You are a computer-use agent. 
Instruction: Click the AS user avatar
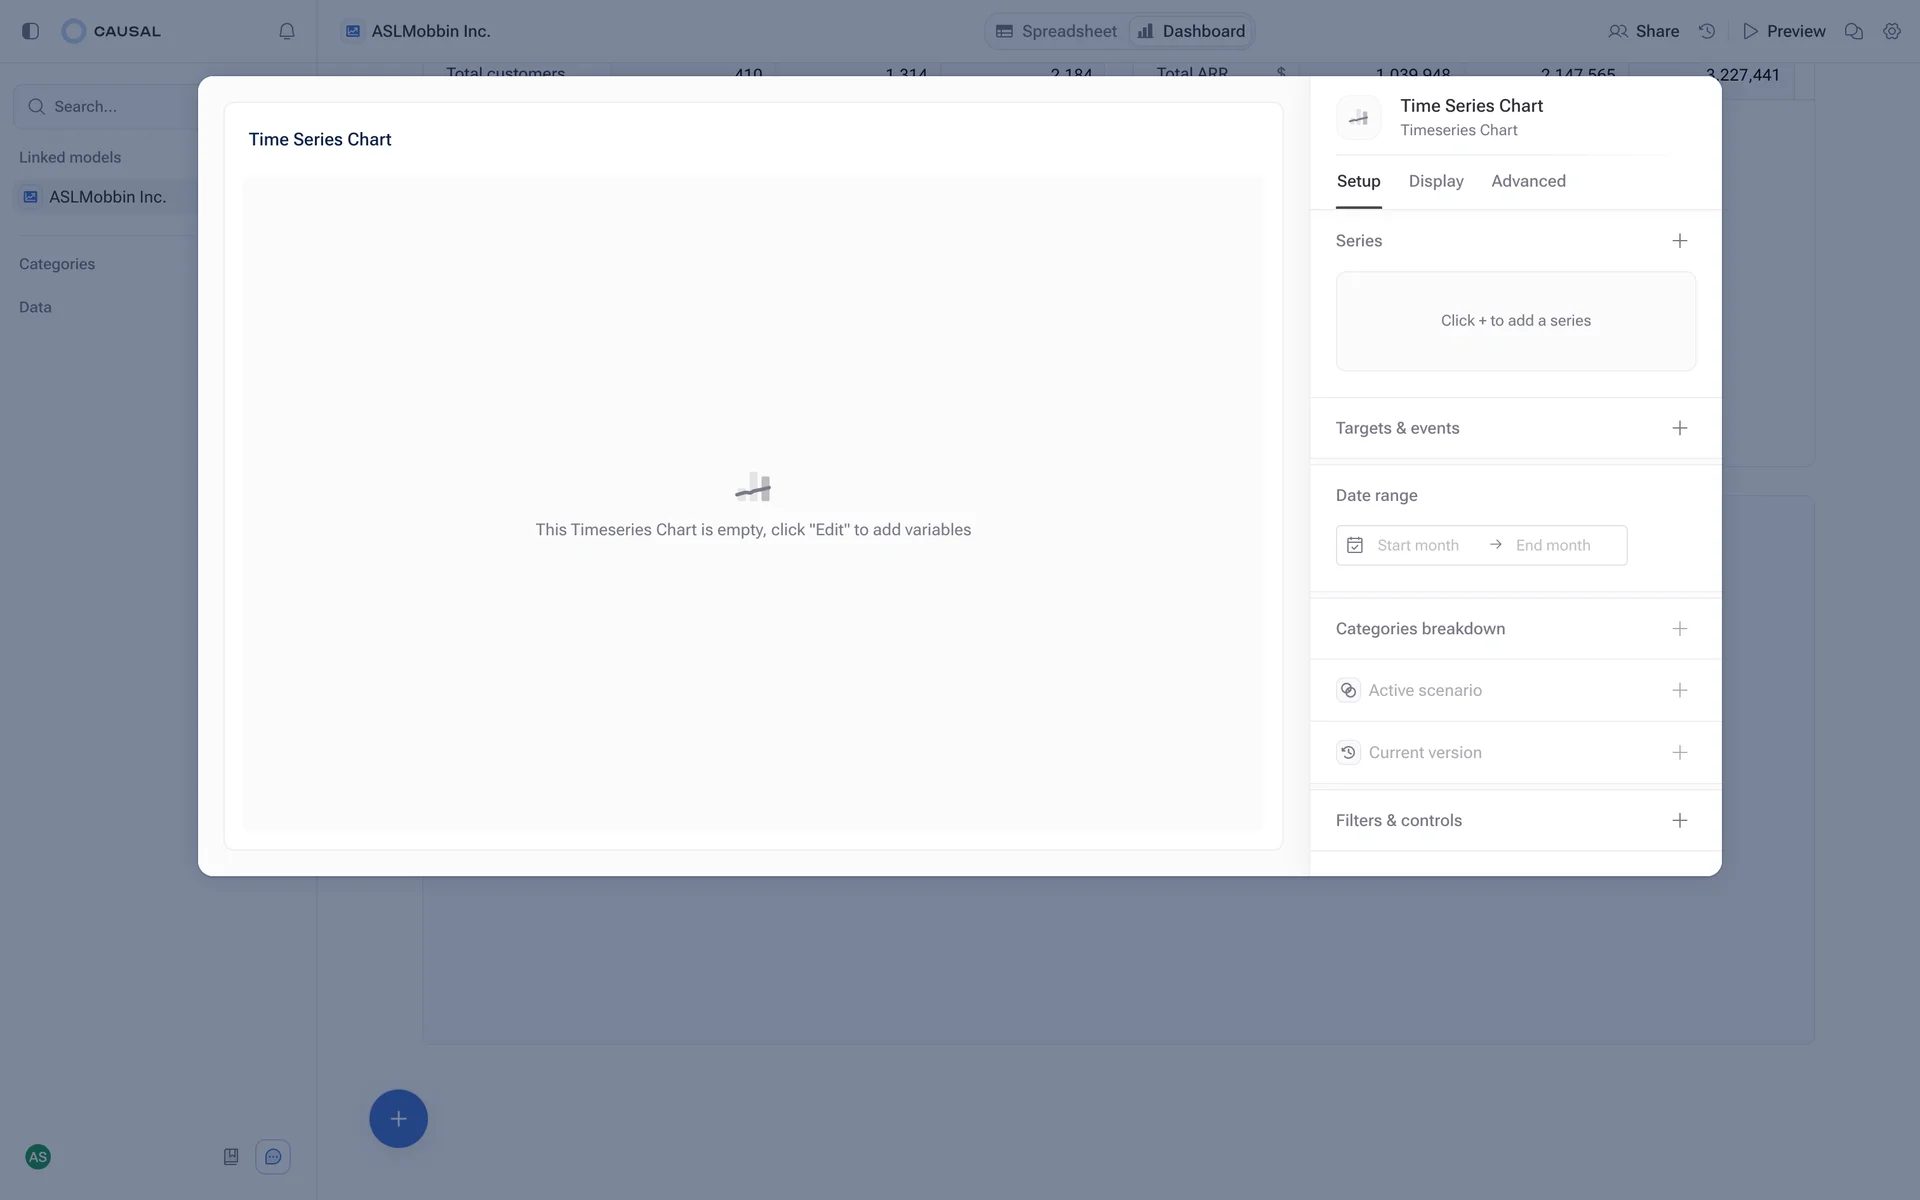click(x=38, y=1157)
